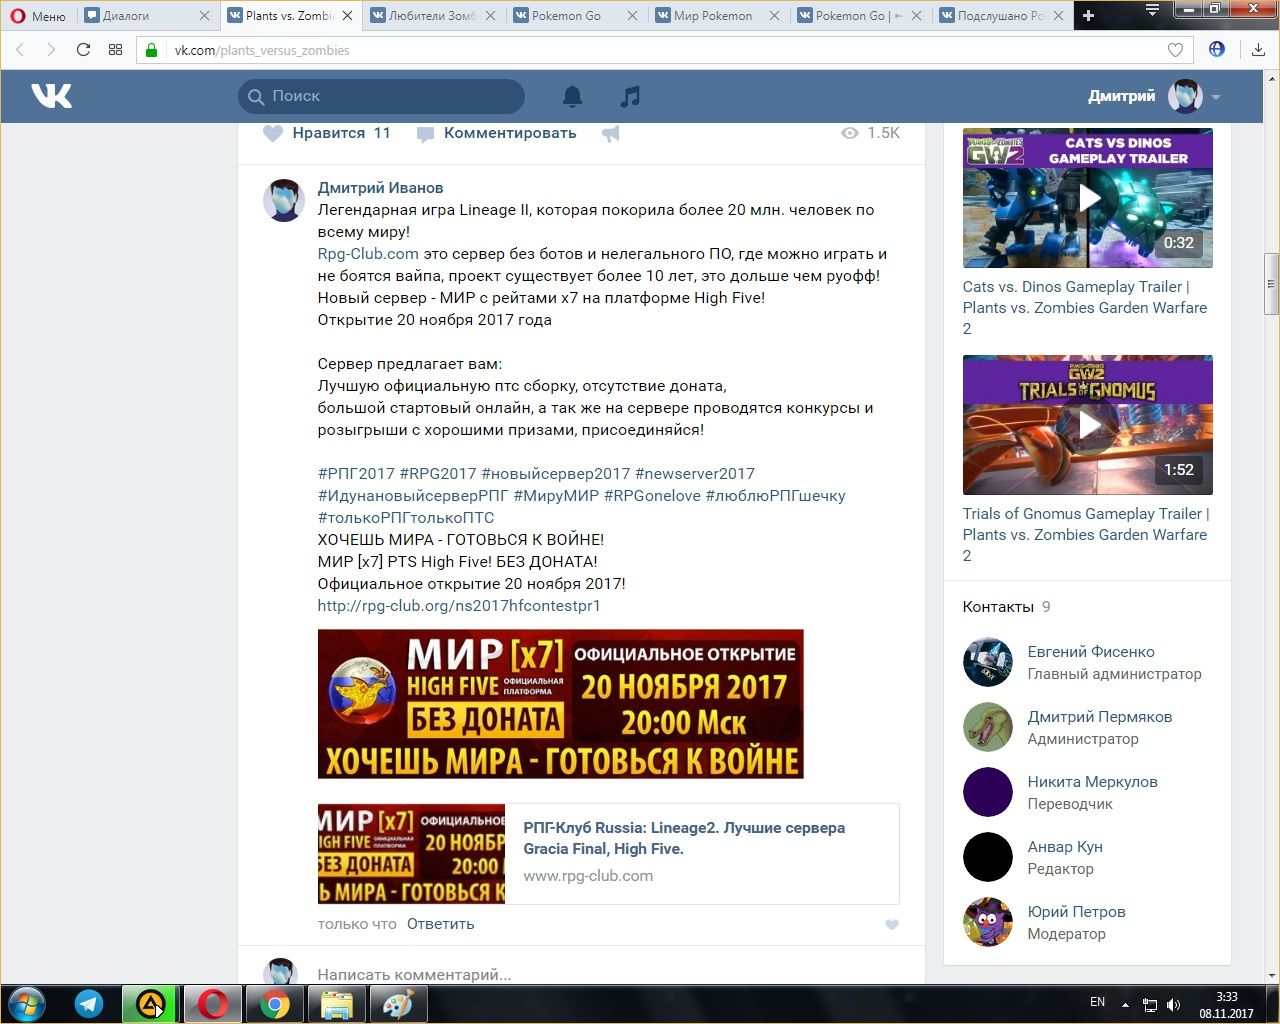This screenshot has height=1024, width=1280.
Task: Close the Plants vs. Zombies tab
Action: click(x=348, y=15)
